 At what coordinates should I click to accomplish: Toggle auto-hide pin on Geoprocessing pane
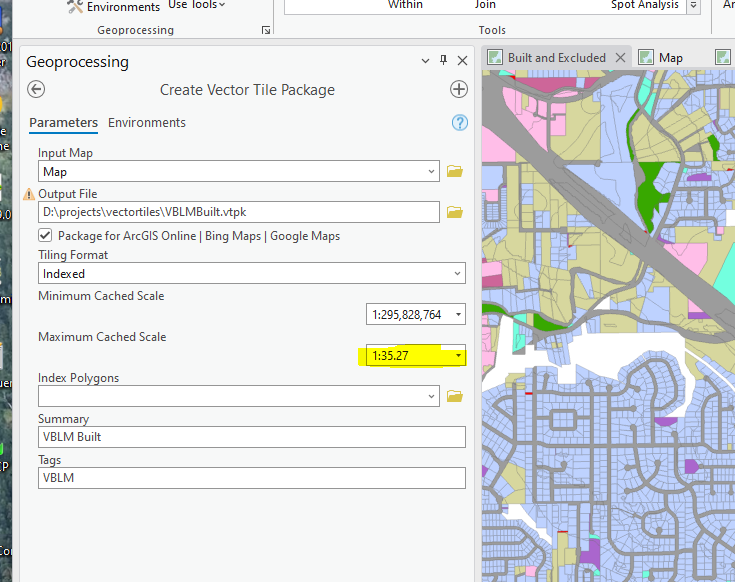(444, 61)
